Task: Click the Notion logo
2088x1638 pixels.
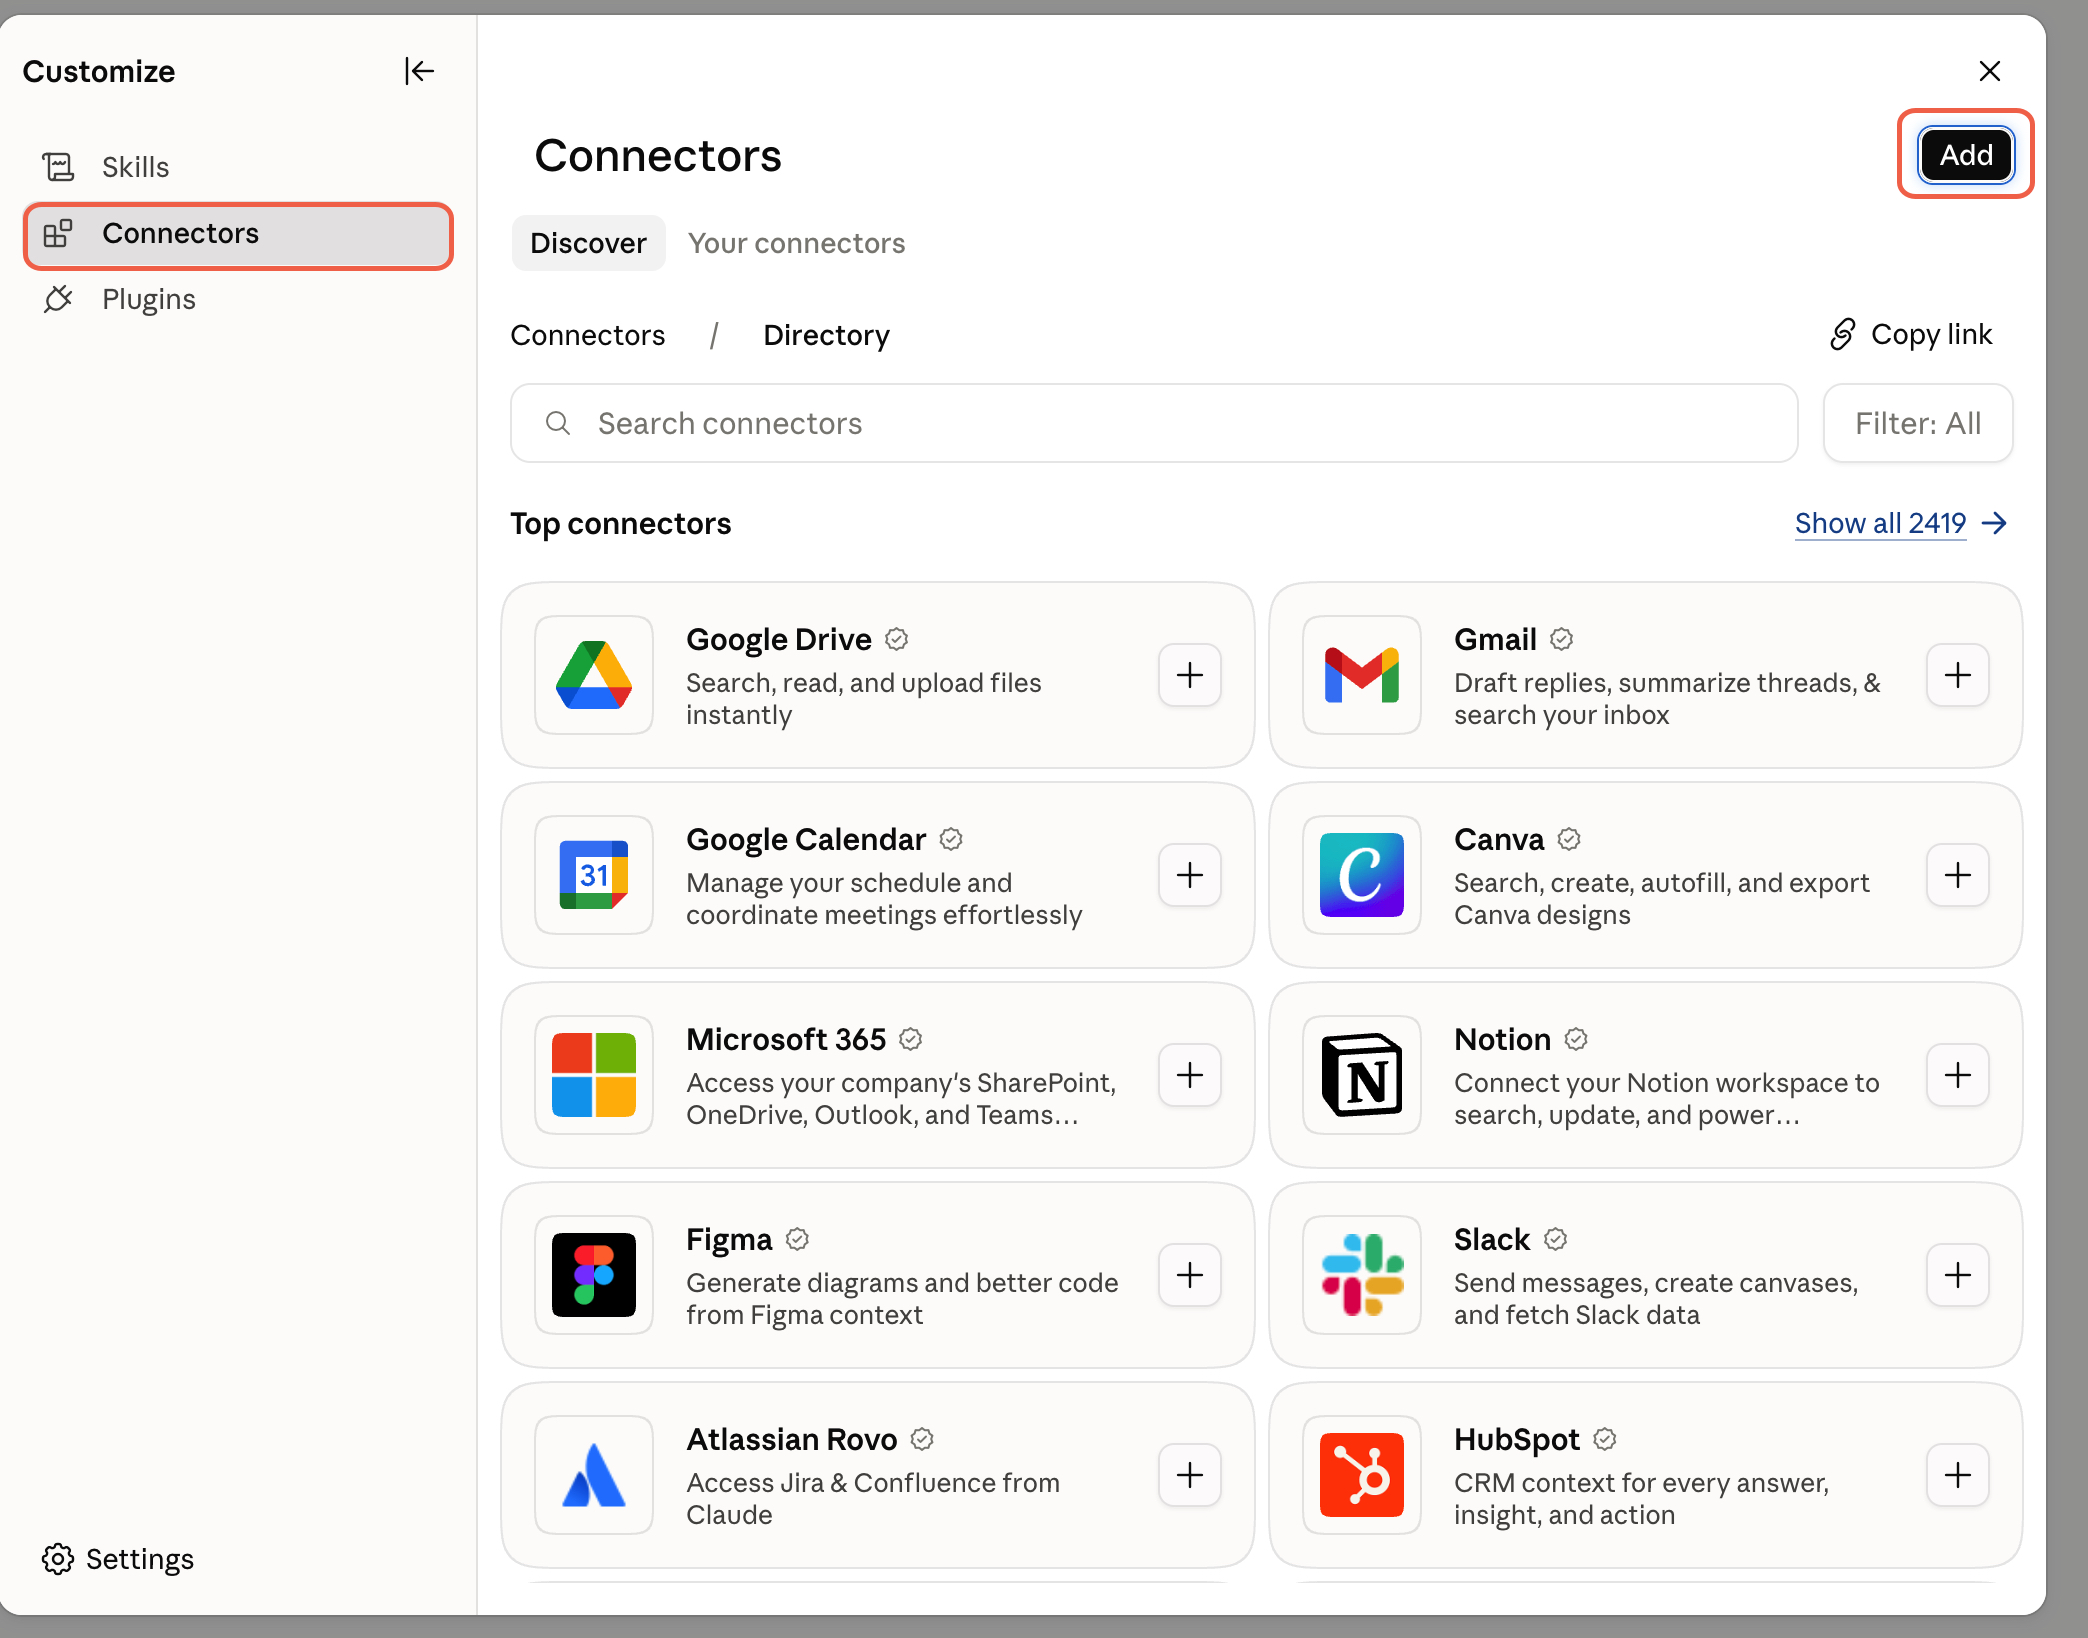Action: (x=1362, y=1075)
